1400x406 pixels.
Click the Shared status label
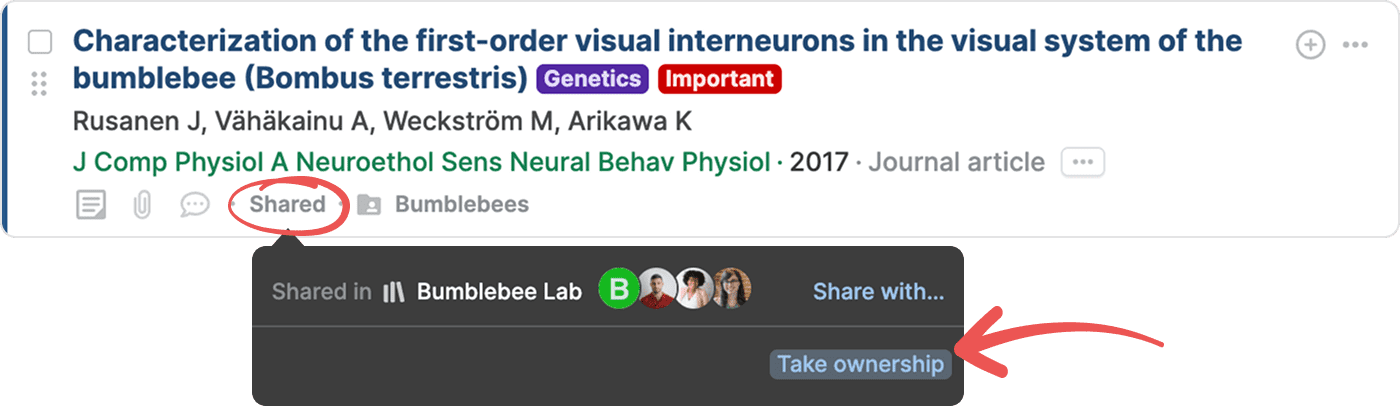[x=288, y=205]
